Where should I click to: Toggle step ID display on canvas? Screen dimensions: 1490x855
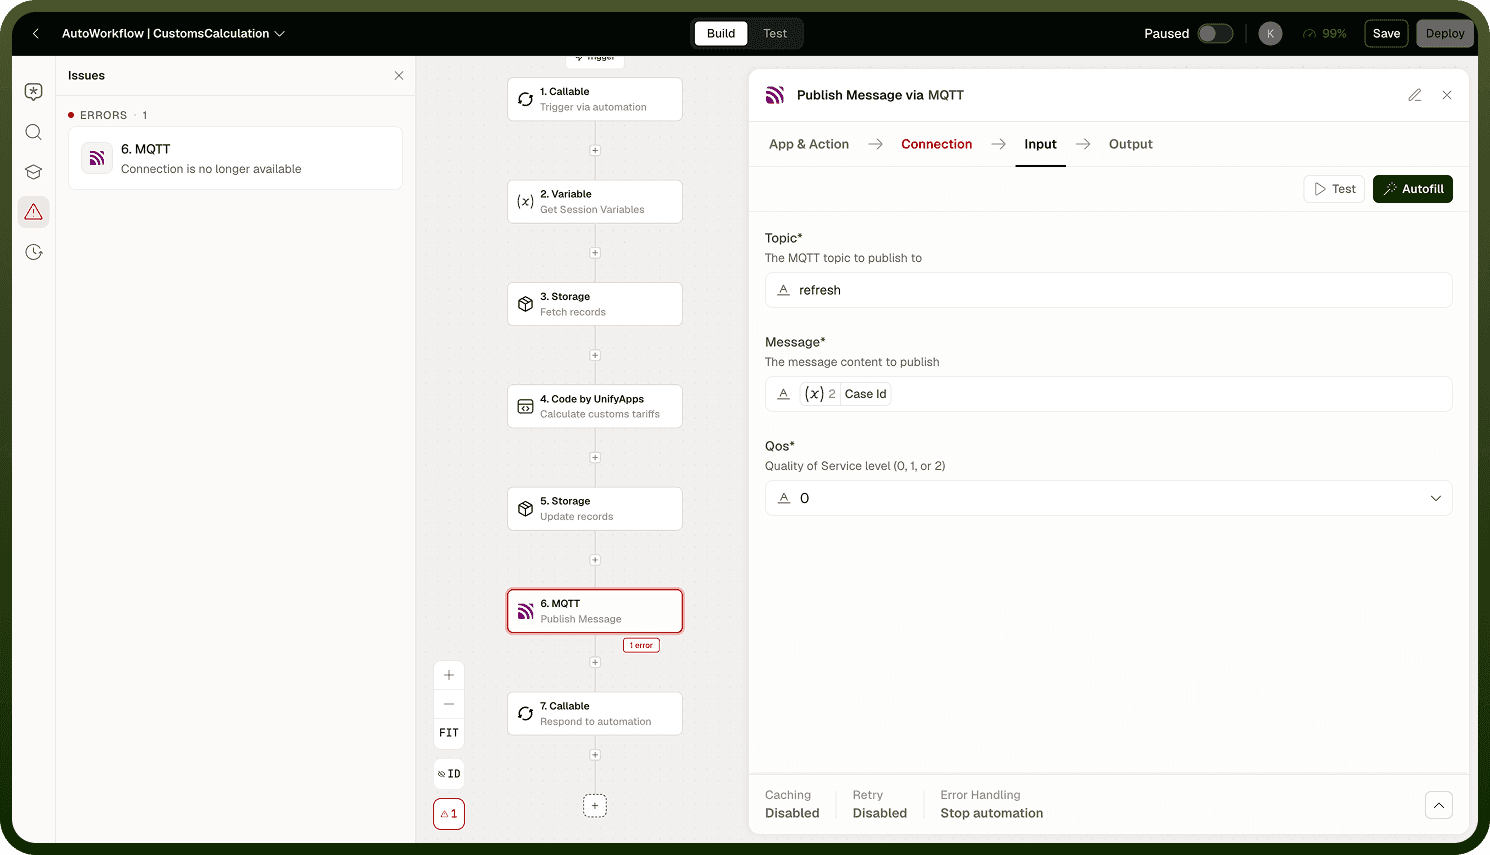click(x=449, y=774)
